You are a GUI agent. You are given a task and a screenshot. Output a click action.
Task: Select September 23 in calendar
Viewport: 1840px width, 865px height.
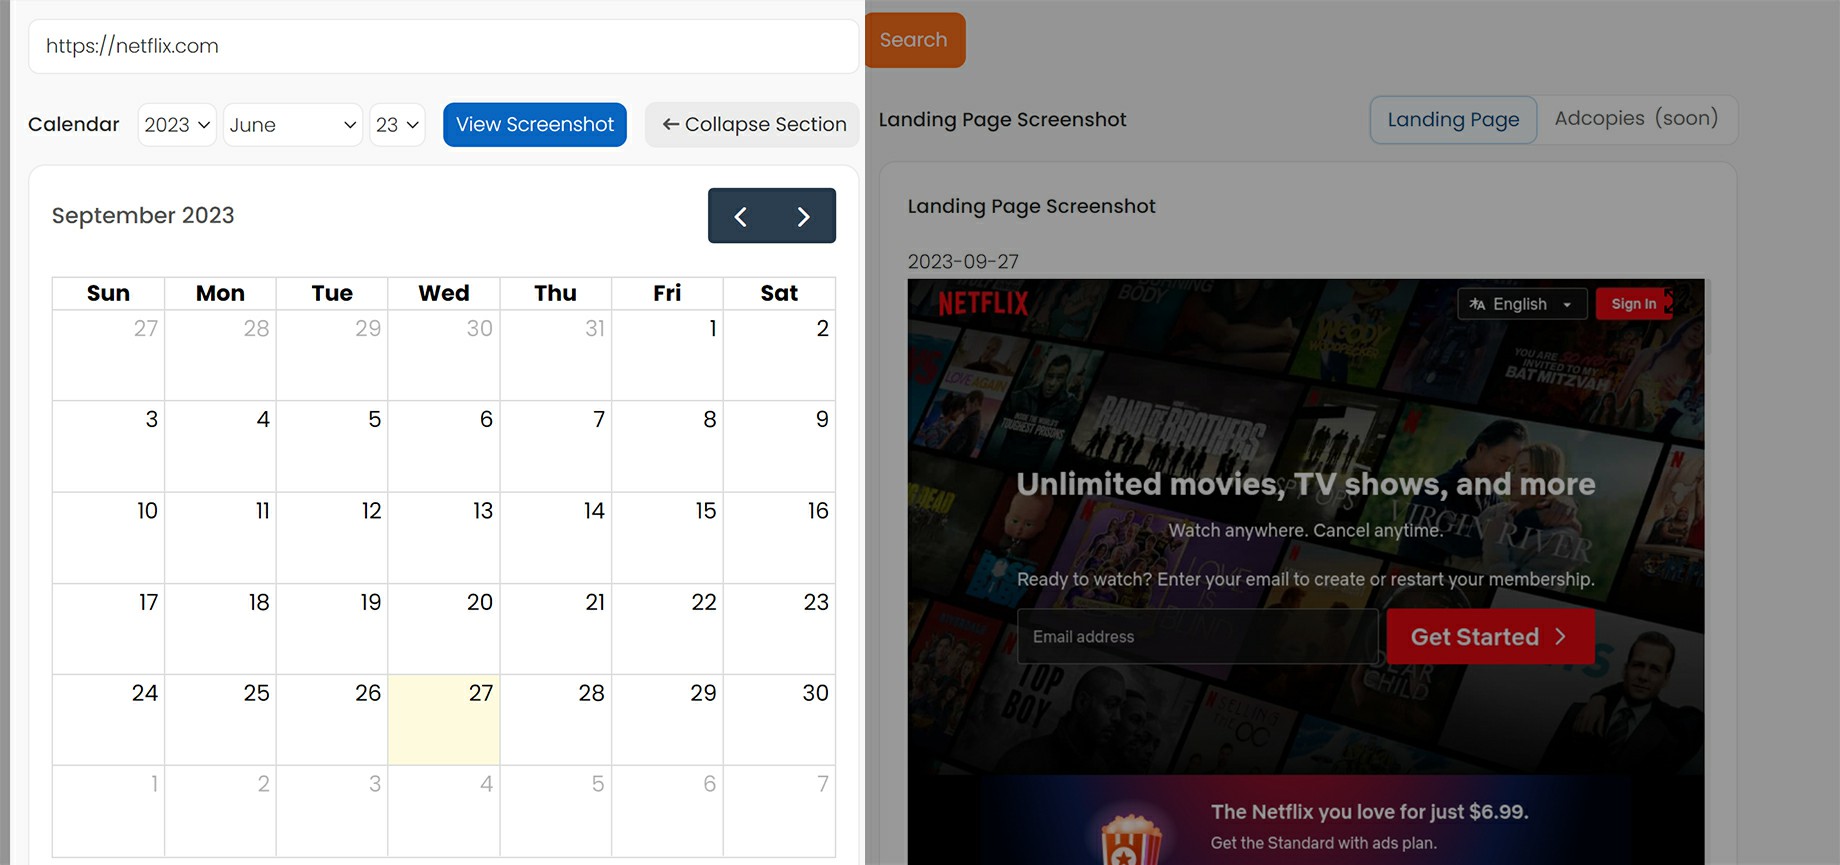(x=779, y=629)
